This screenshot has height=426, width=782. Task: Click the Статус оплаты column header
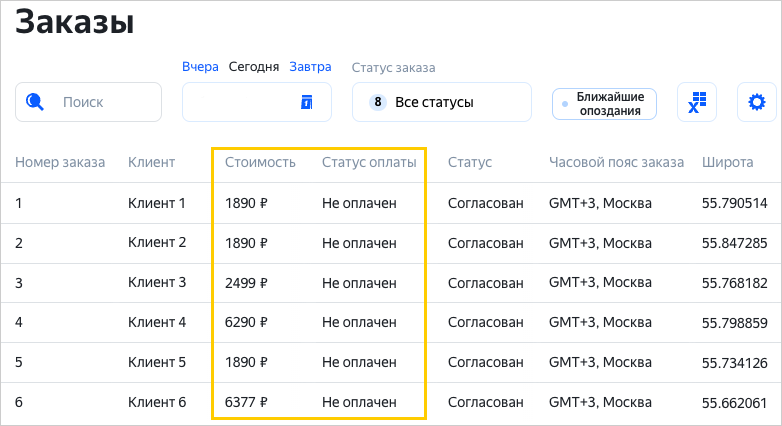click(x=369, y=162)
